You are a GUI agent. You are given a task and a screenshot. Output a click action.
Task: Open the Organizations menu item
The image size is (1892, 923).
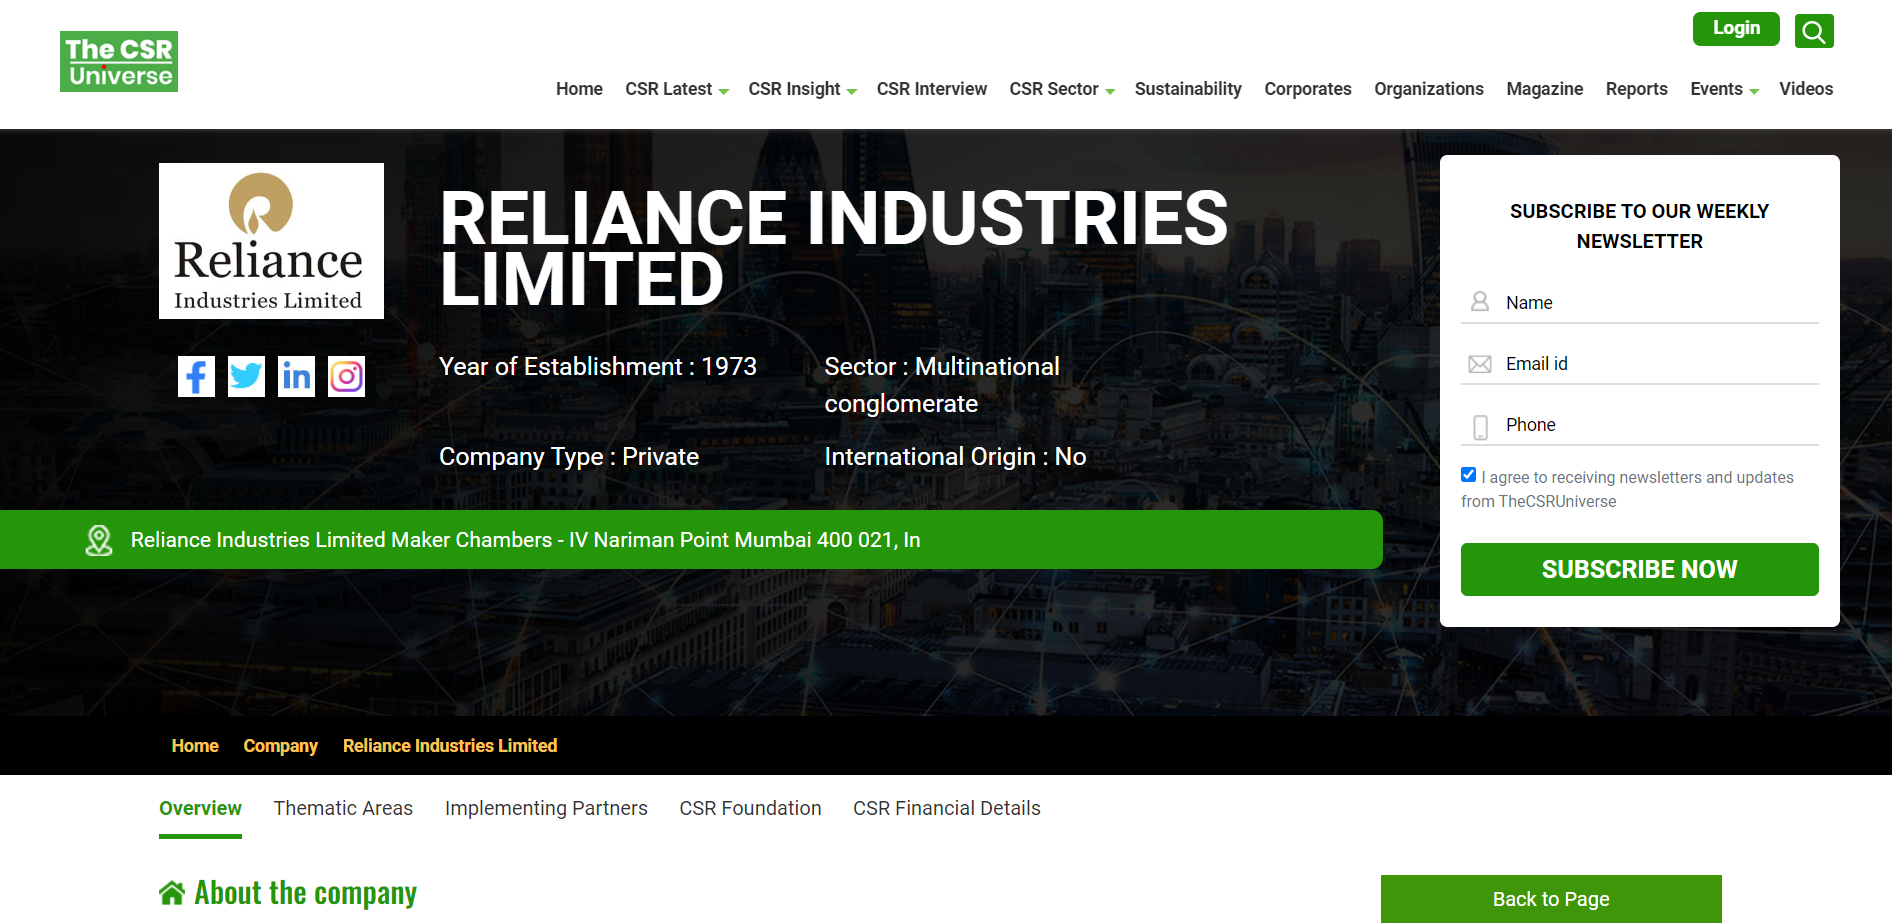(1429, 89)
